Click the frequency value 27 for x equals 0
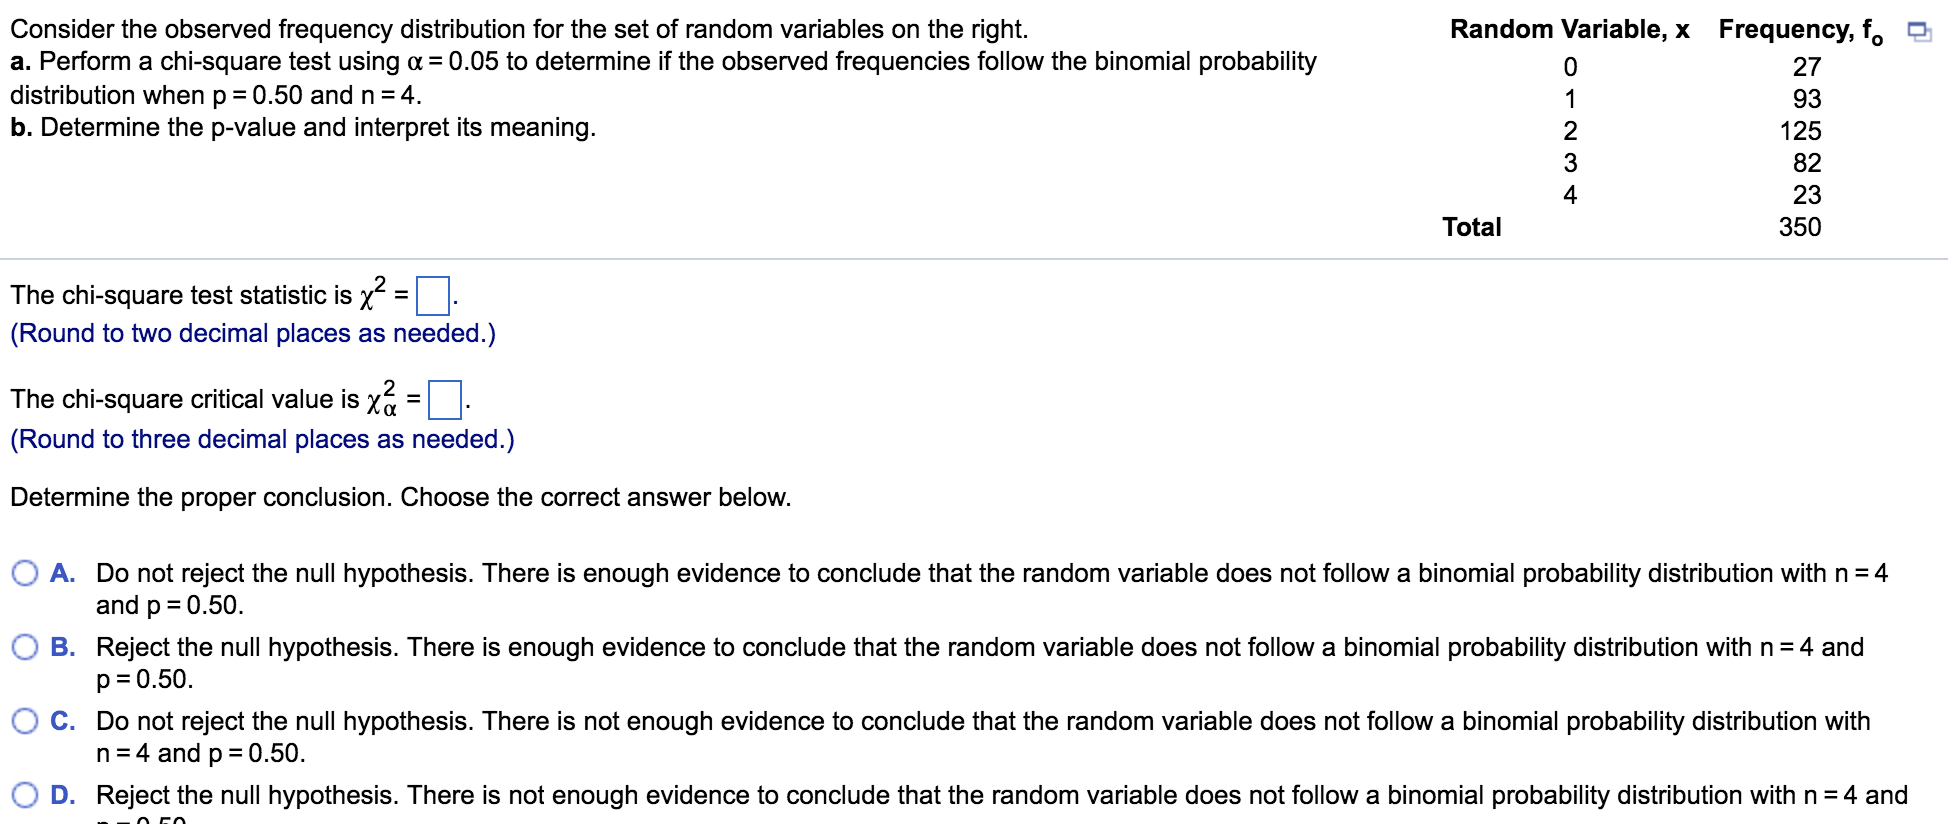This screenshot has height=830, width=1956. click(1805, 65)
